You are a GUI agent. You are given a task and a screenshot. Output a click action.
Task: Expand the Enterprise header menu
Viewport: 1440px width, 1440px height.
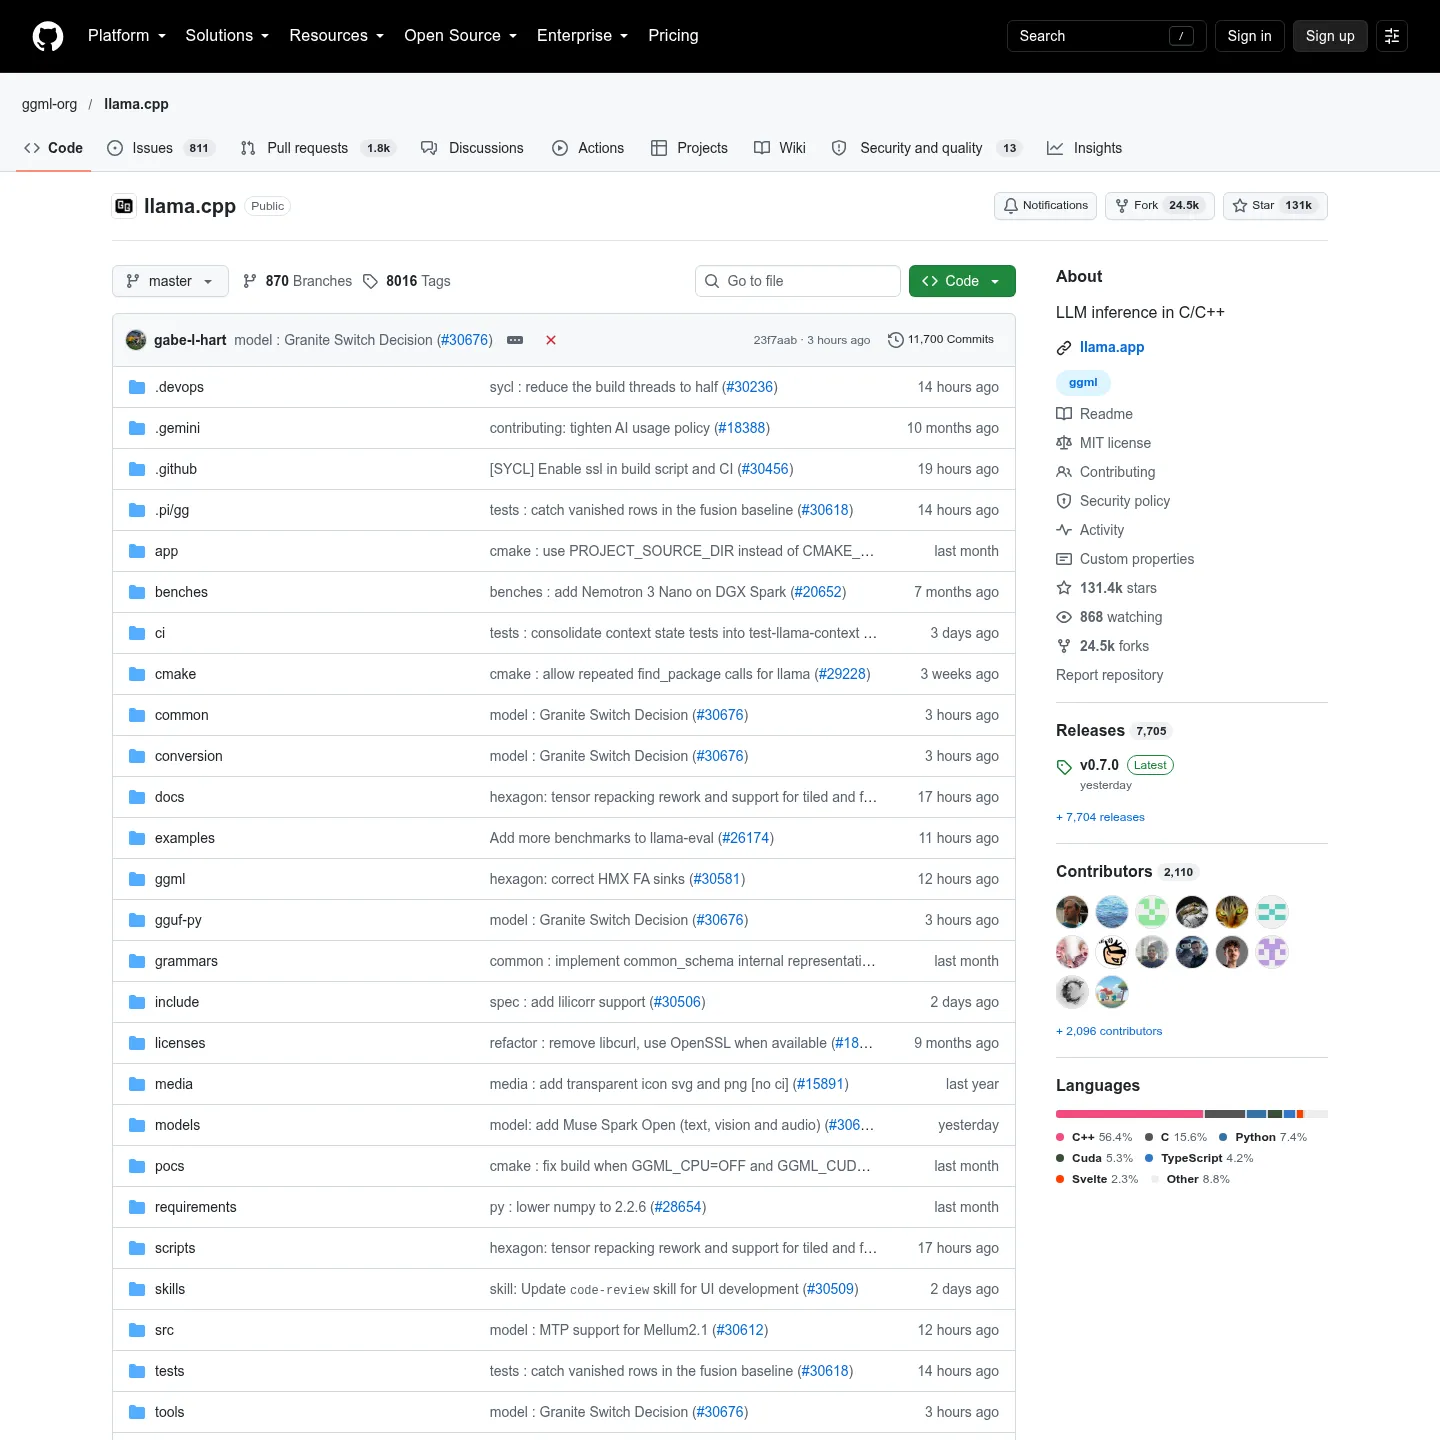pos(583,36)
